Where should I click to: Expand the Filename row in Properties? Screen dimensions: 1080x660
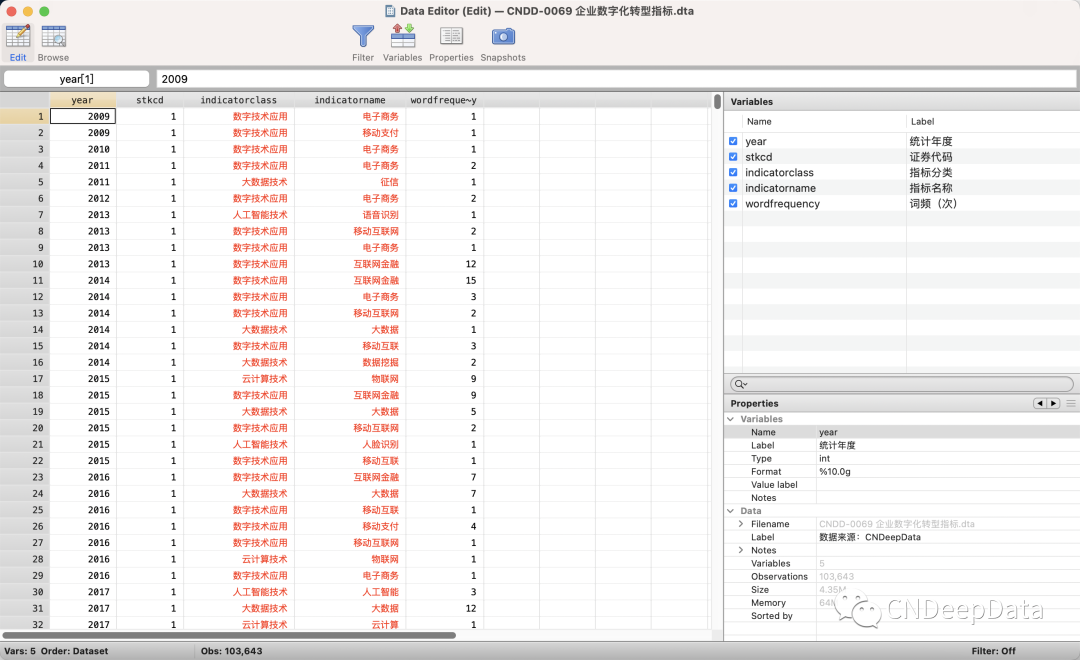(x=741, y=524)
